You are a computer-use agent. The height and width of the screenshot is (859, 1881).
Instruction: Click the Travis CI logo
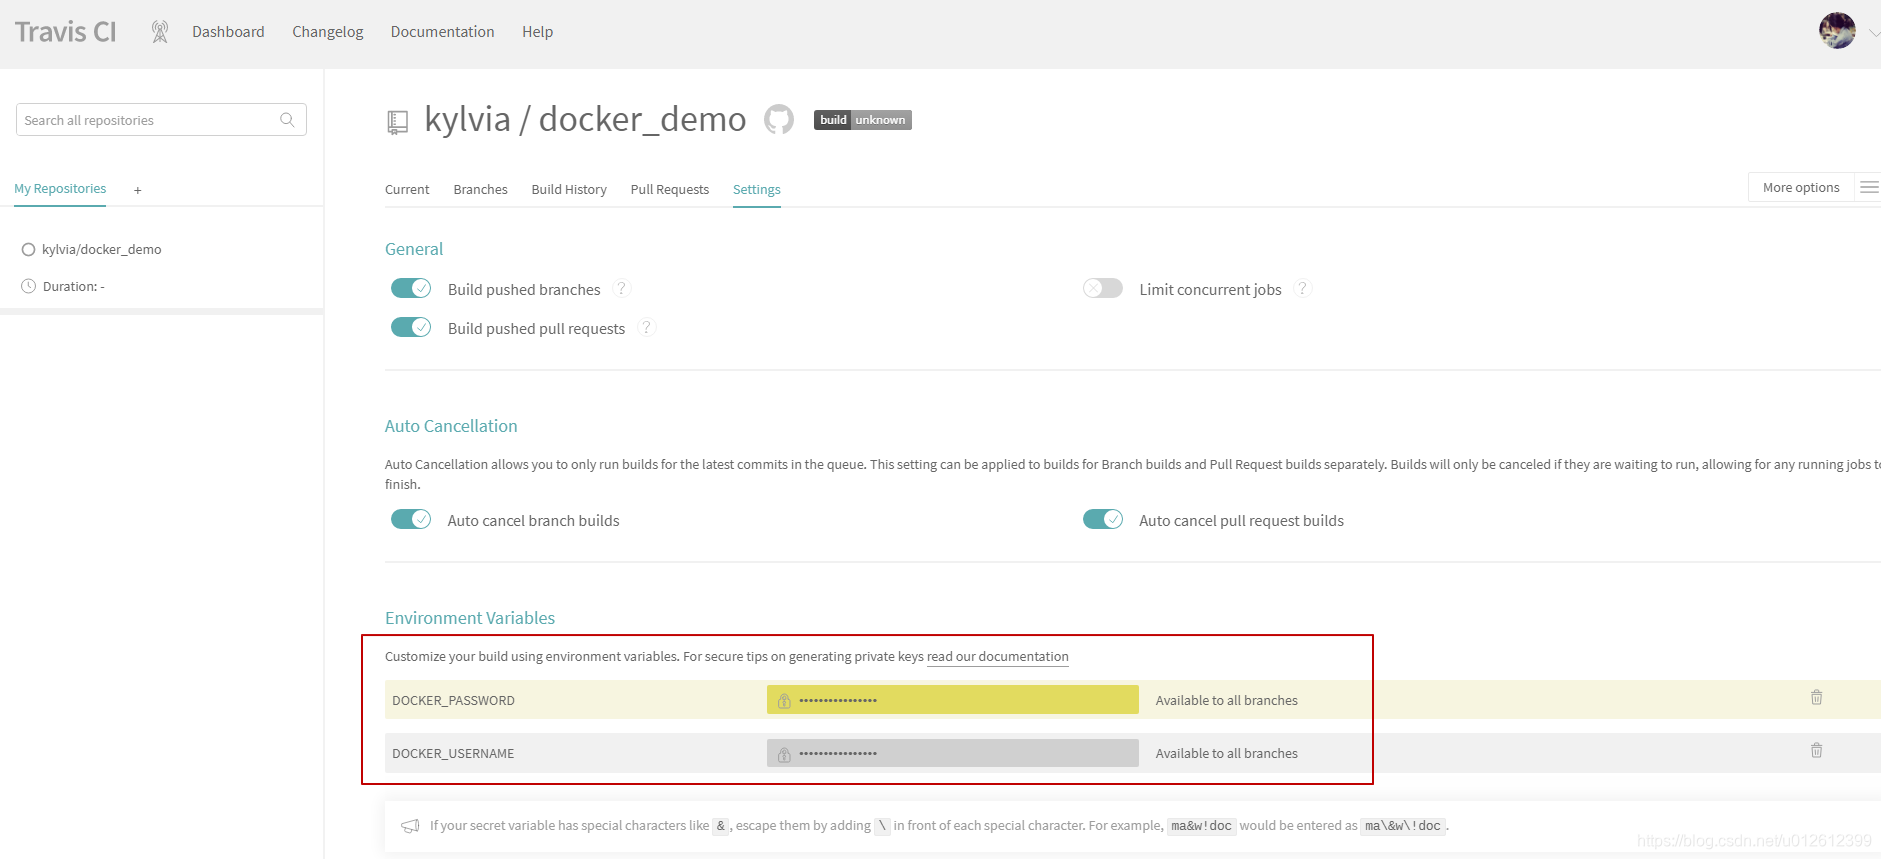click(65, 32)
